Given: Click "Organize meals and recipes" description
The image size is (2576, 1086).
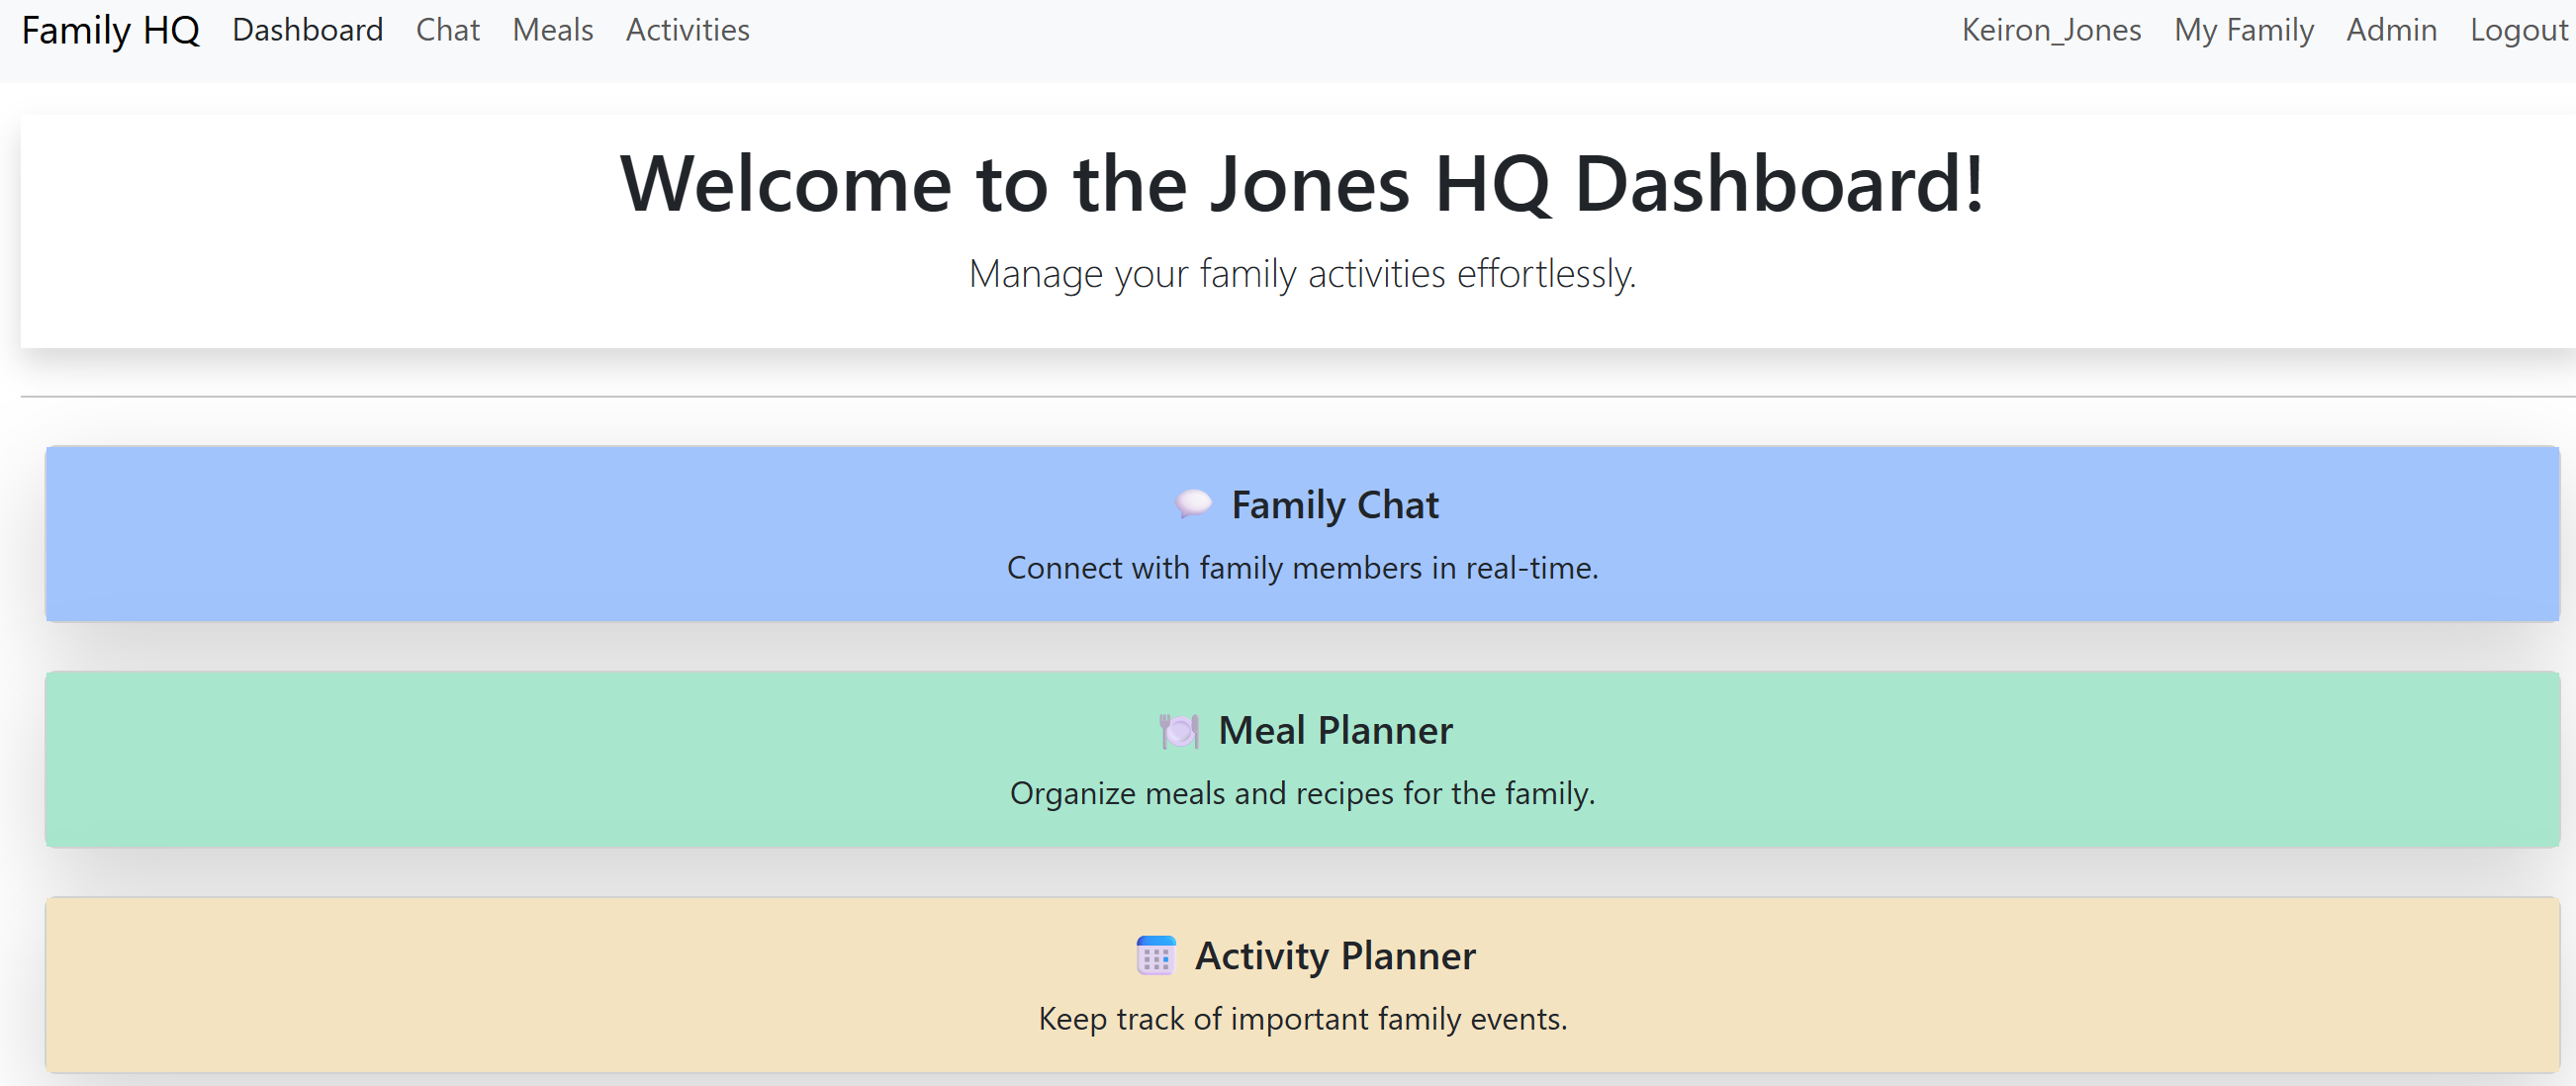Looking at the screenshot, I should (1302, 793).
